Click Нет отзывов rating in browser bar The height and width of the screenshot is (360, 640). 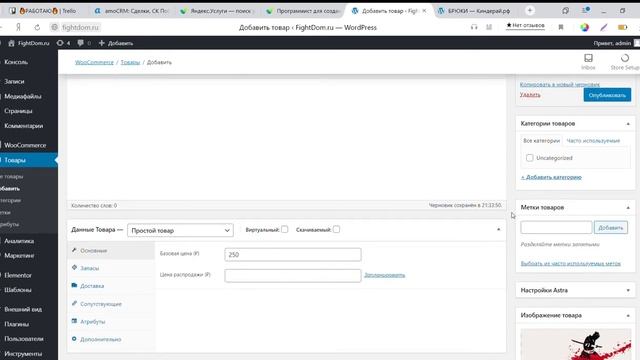pos(525,26)
